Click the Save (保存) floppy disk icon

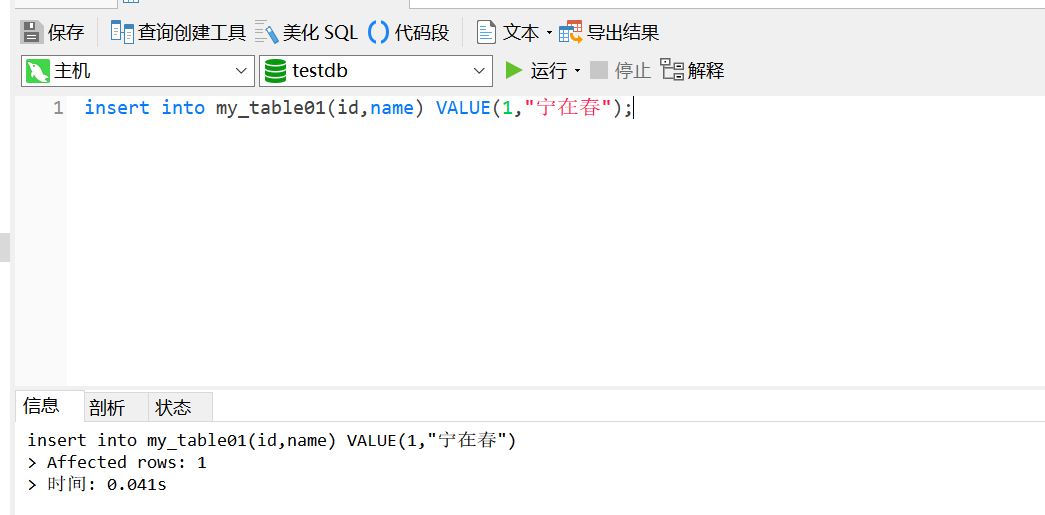31,32
